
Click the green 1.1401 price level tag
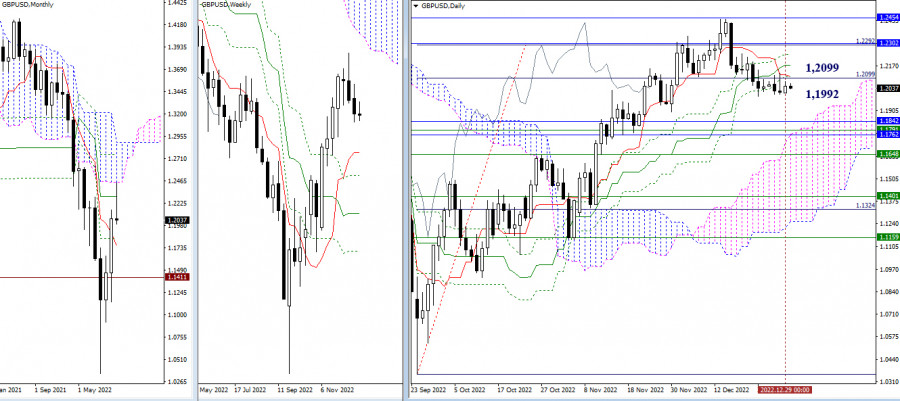[x=887, y=196]
